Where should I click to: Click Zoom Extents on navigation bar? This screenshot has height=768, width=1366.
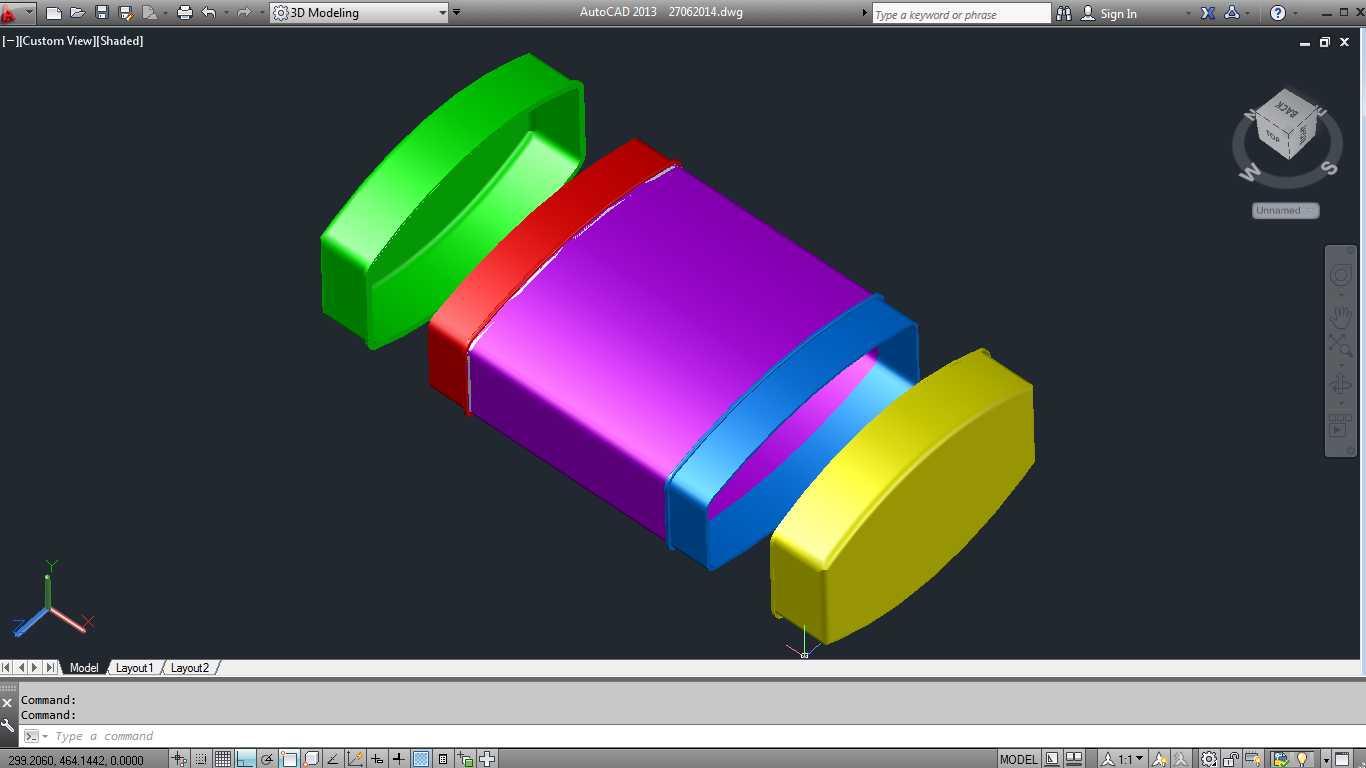tap(1340, 347)
